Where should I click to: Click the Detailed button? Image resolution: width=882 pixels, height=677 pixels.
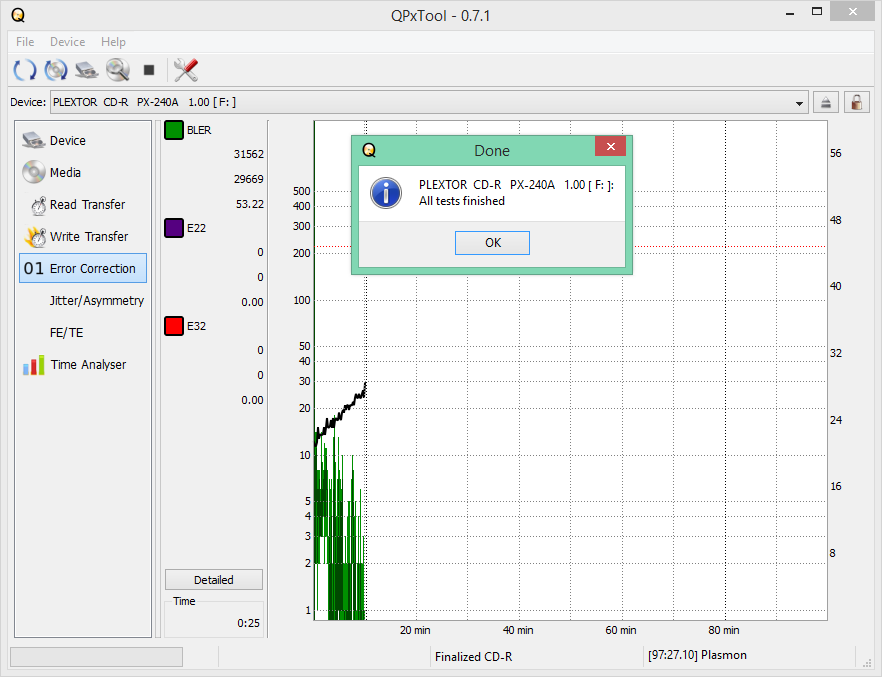click(x=214, y=580)
